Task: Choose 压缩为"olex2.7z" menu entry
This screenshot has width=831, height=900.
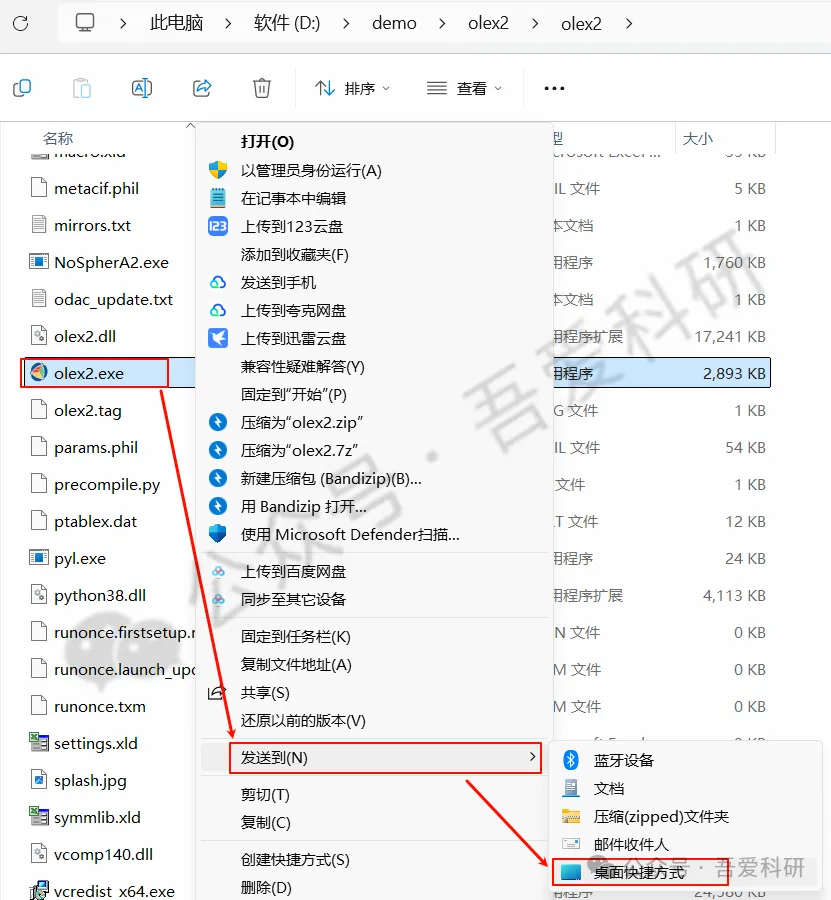Action: pos(299,451)
